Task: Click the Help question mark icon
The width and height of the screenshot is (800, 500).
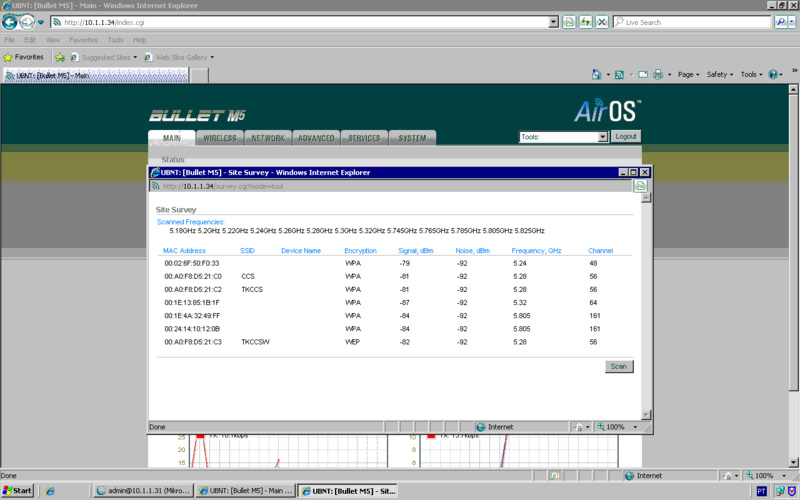Action: (773, 74)
